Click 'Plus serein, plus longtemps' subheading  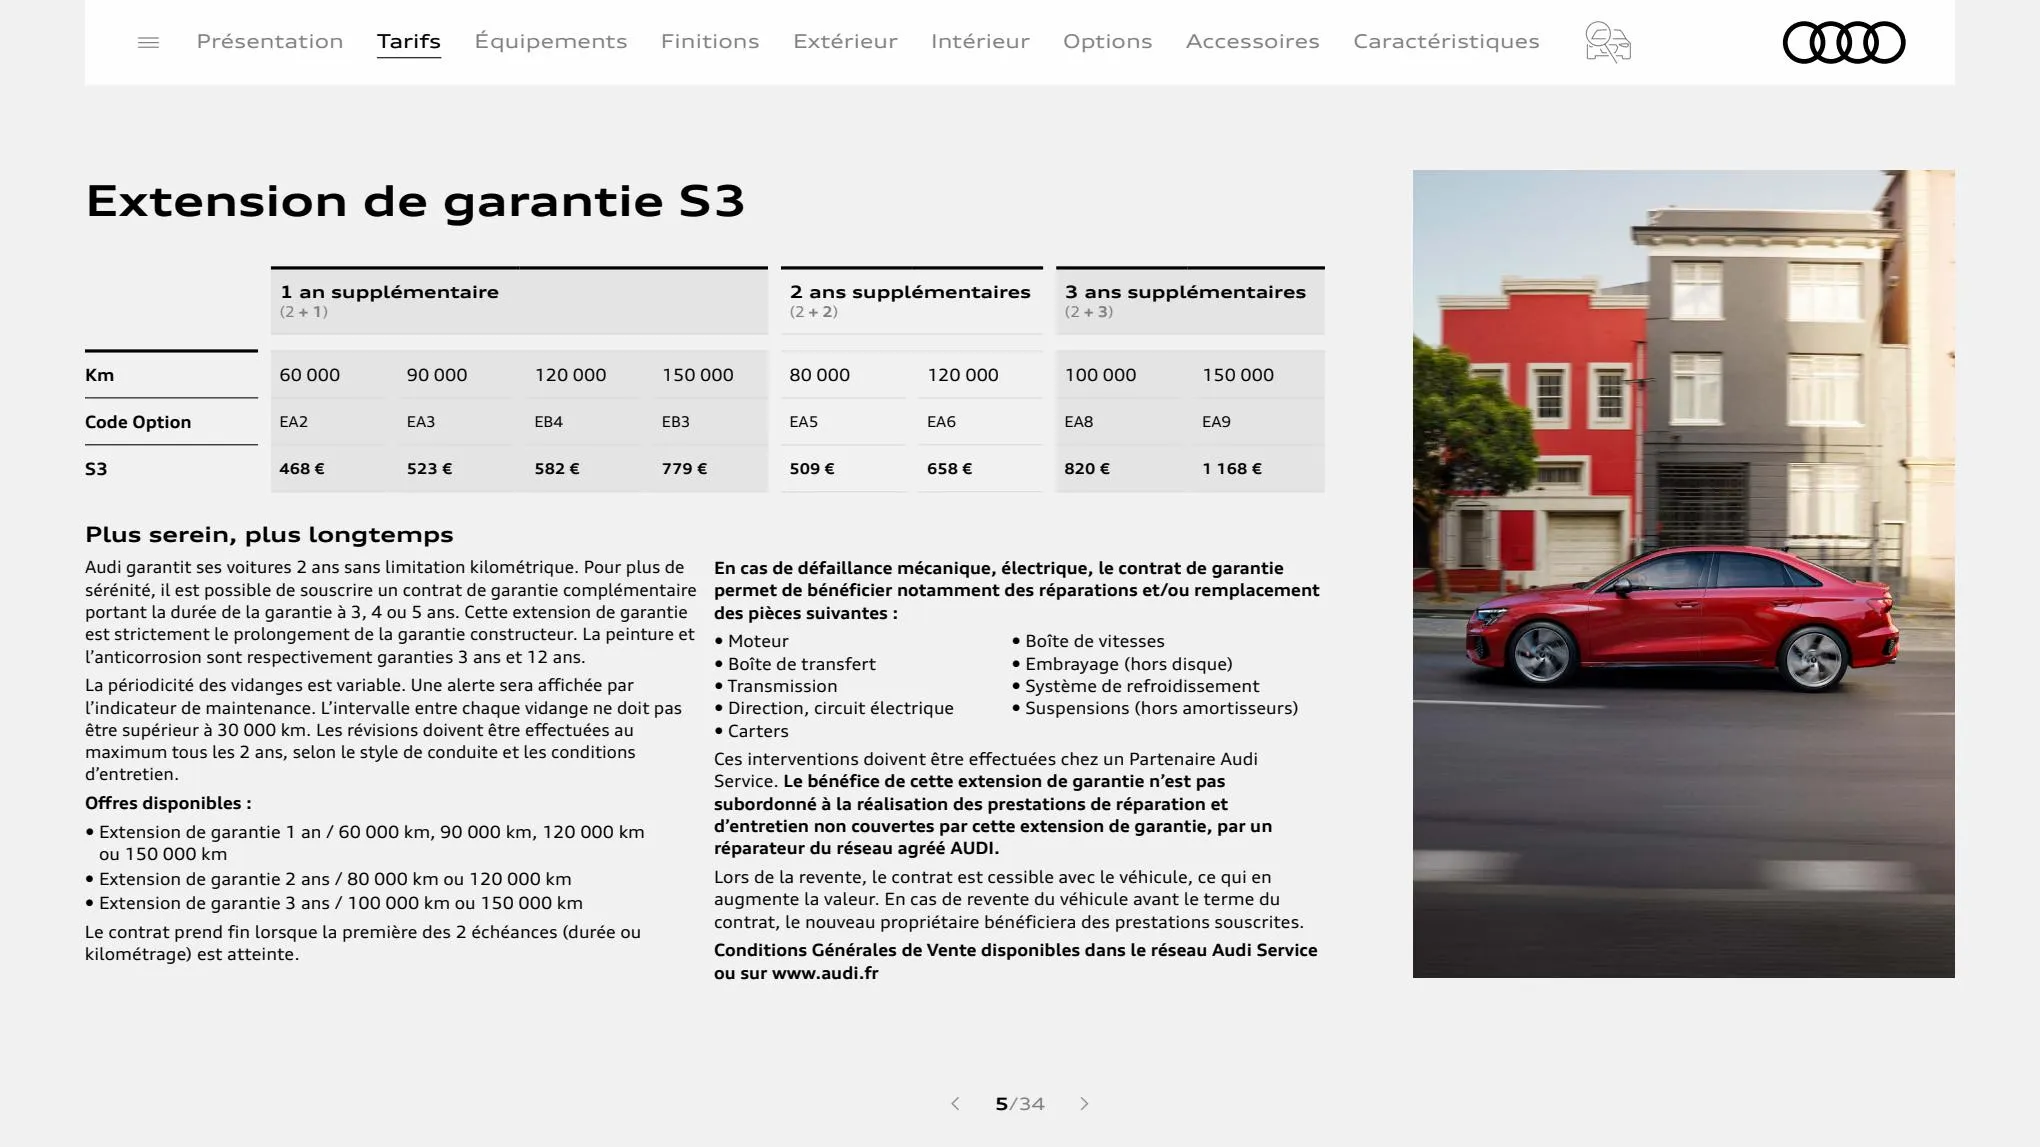click(x=269, y=535)
